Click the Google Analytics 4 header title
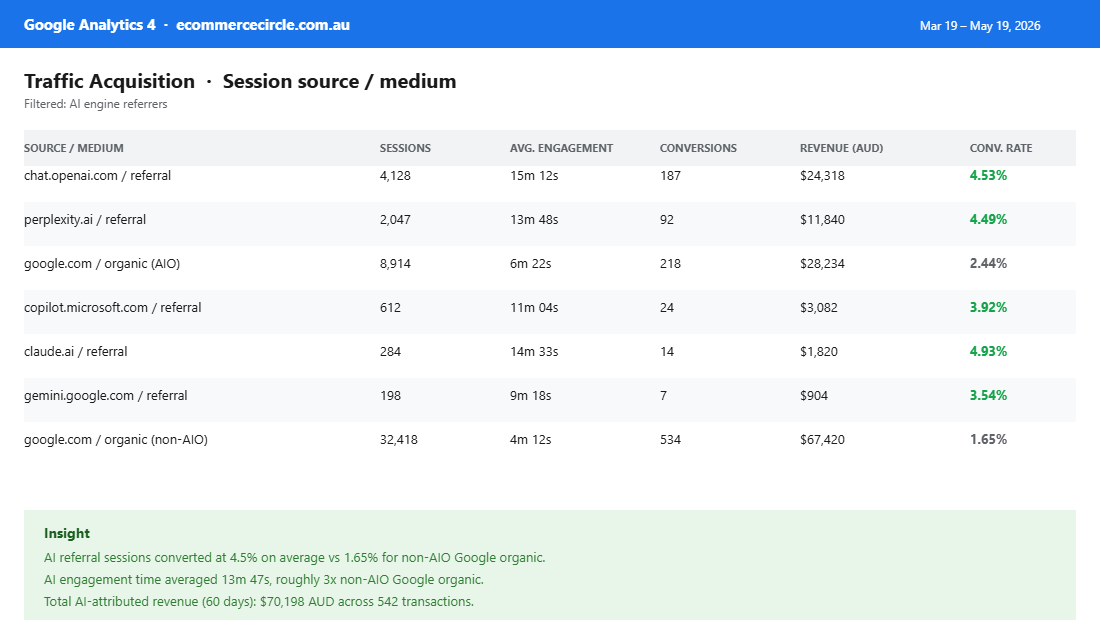Viewport: 1100px width, 640px height. (x=90, y=25)
